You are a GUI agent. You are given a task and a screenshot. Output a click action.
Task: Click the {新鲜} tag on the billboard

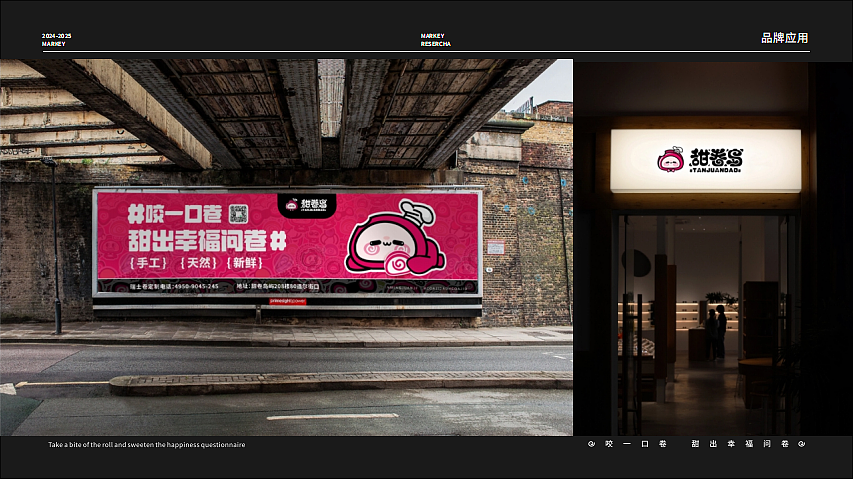click(245, 263)
